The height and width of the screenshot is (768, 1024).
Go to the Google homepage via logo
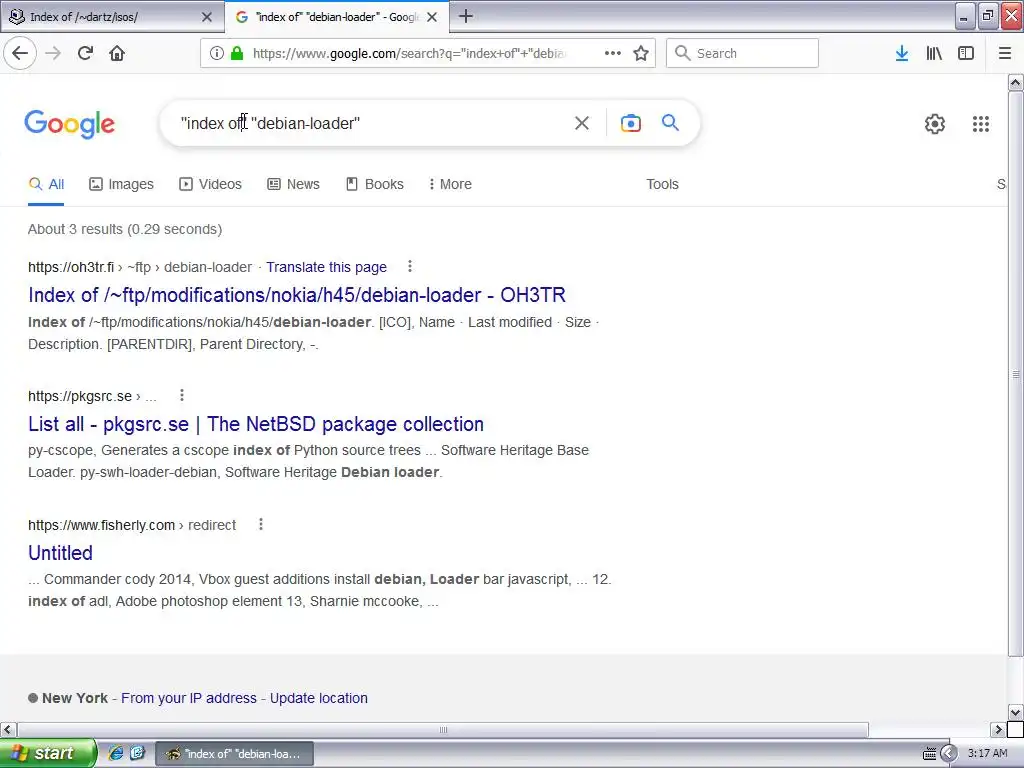[69, 123]
